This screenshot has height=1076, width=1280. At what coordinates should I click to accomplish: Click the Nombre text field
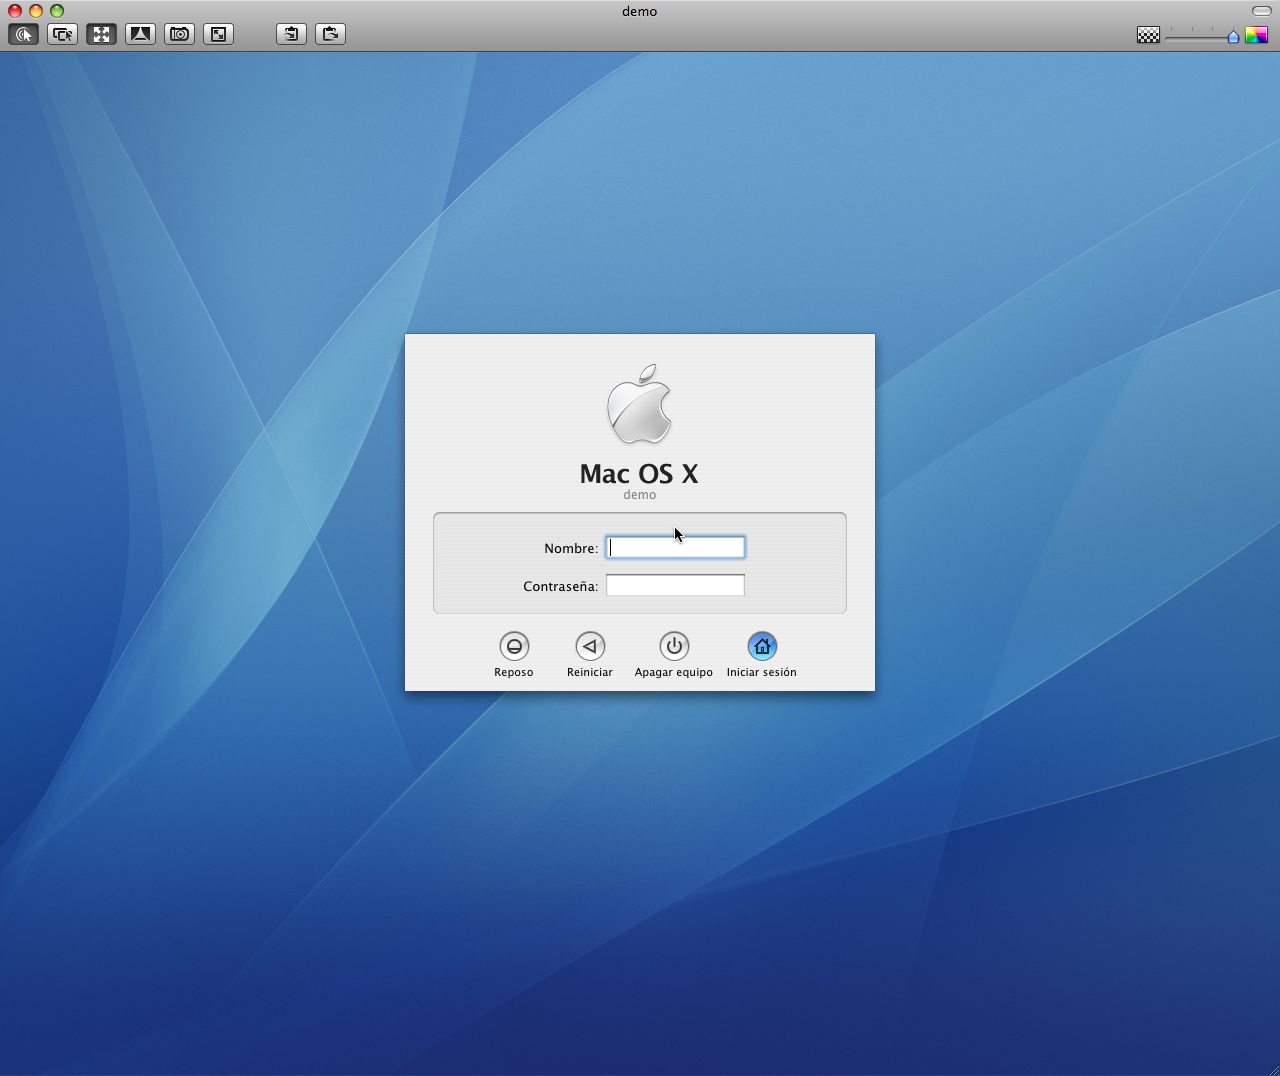(675, 547)
